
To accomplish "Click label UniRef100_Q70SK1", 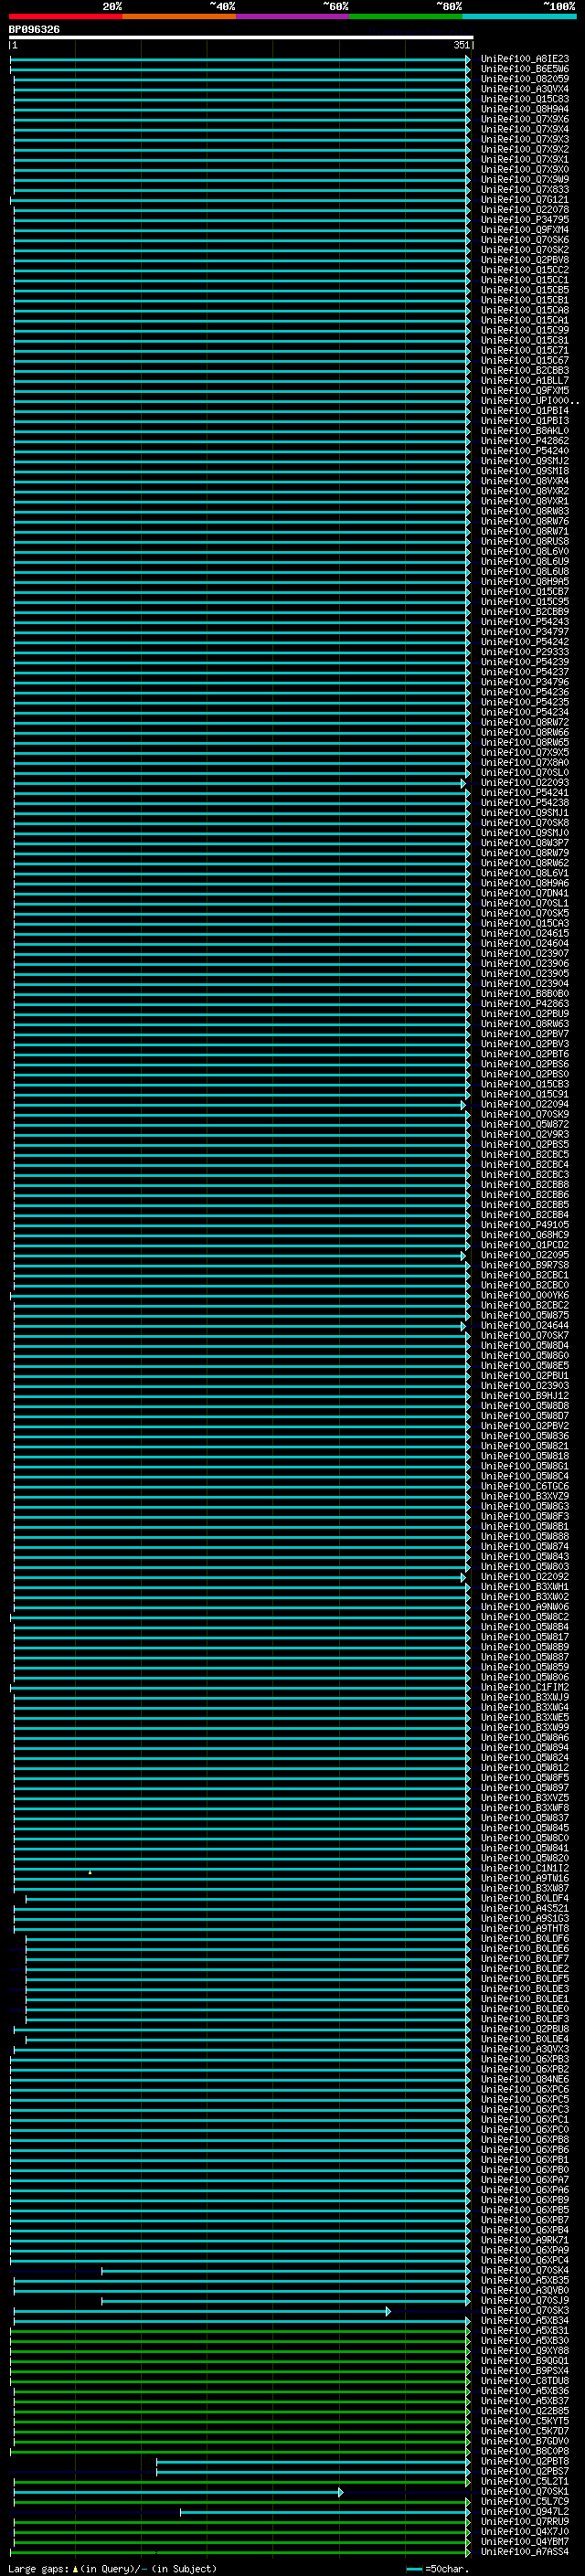I will click(525, 2490).
